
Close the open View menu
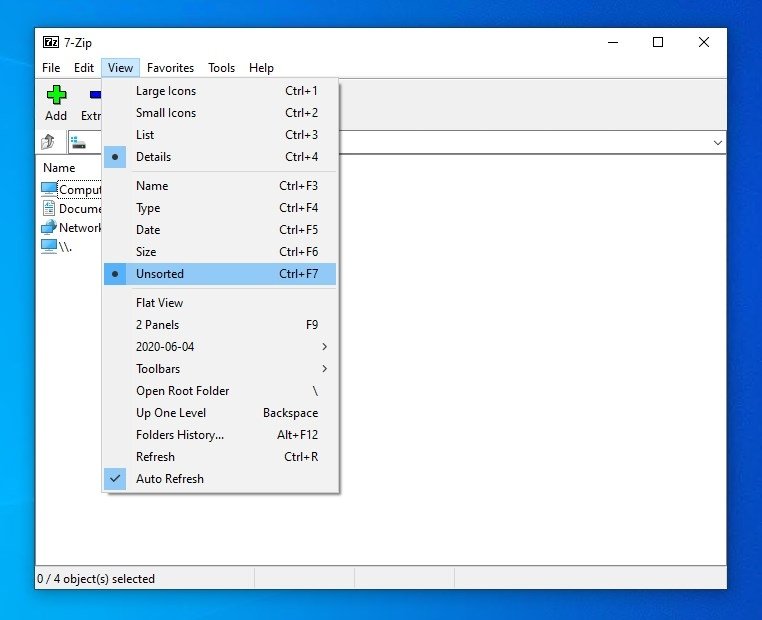[x=121, y=68]
